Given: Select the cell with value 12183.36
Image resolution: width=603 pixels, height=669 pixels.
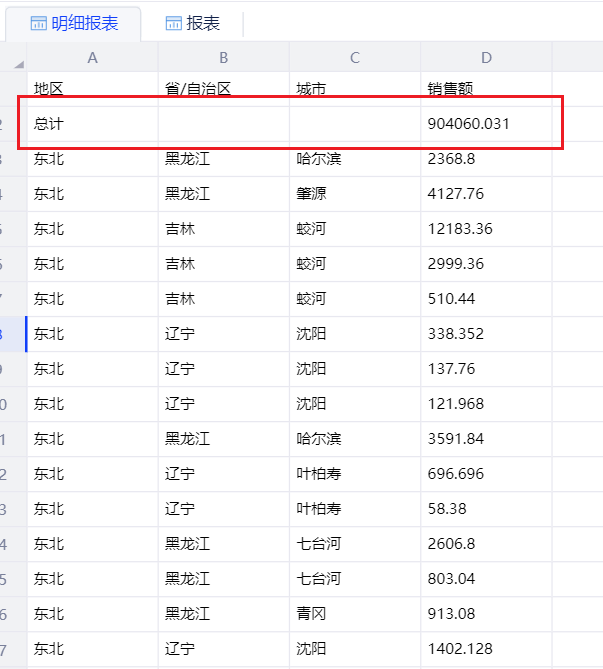Looking at the screenshot, I should [x=486, y=229].
